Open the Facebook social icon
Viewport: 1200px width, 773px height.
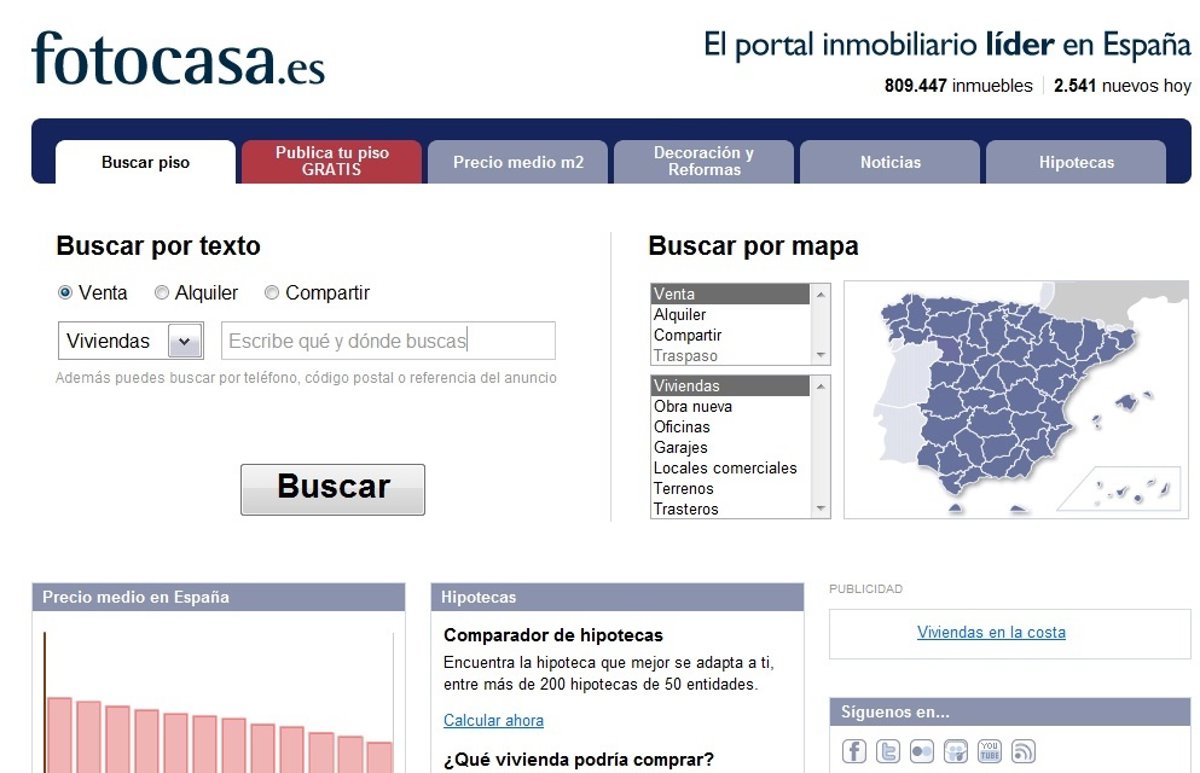[854, 751]
